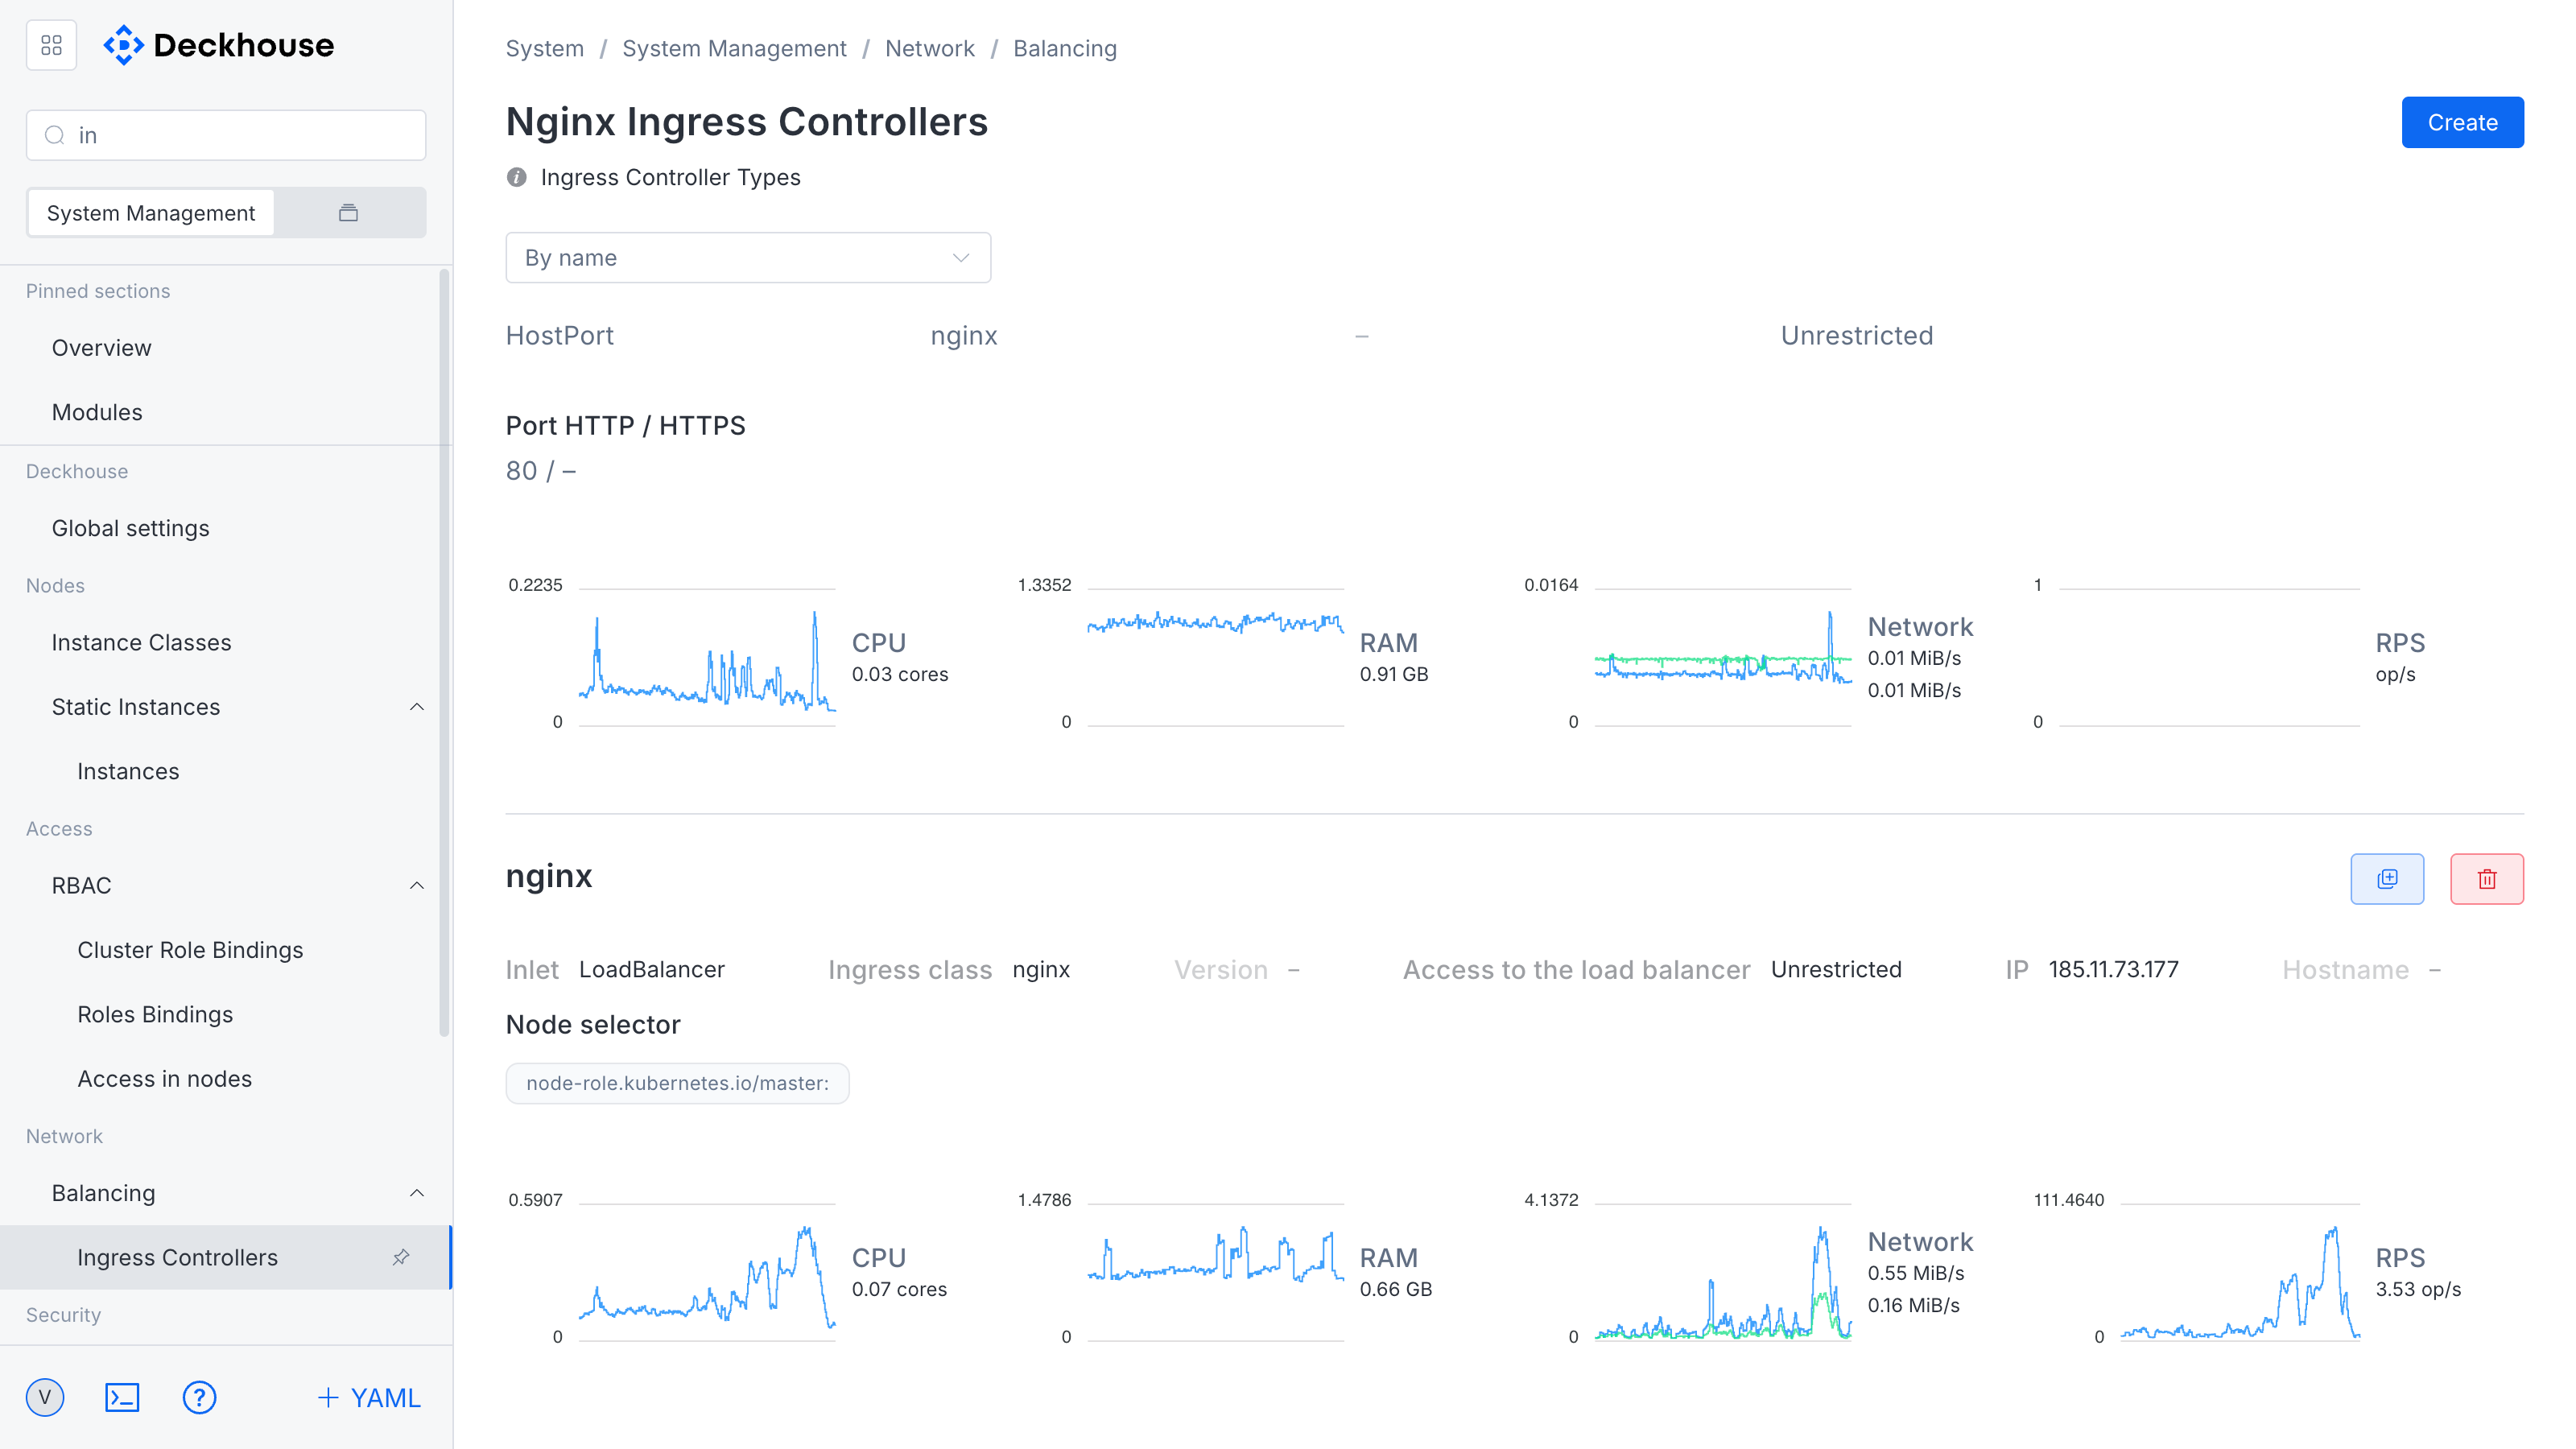The height and width of the screenshot is (1449, 2576).
Task: Open Overview in pinned sections
Action: 102,348
